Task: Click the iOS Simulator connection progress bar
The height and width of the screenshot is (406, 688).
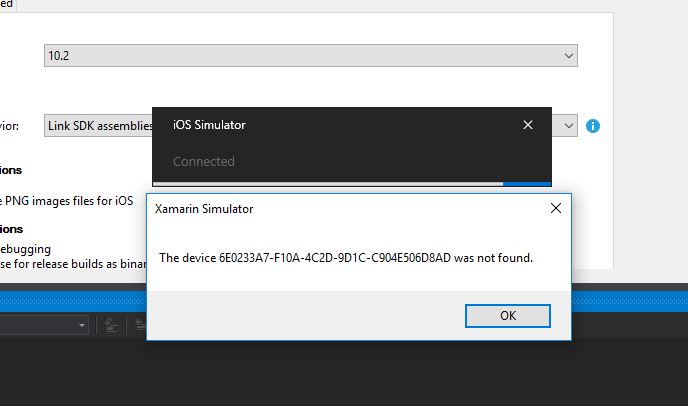Action: (x=351, y=184)
